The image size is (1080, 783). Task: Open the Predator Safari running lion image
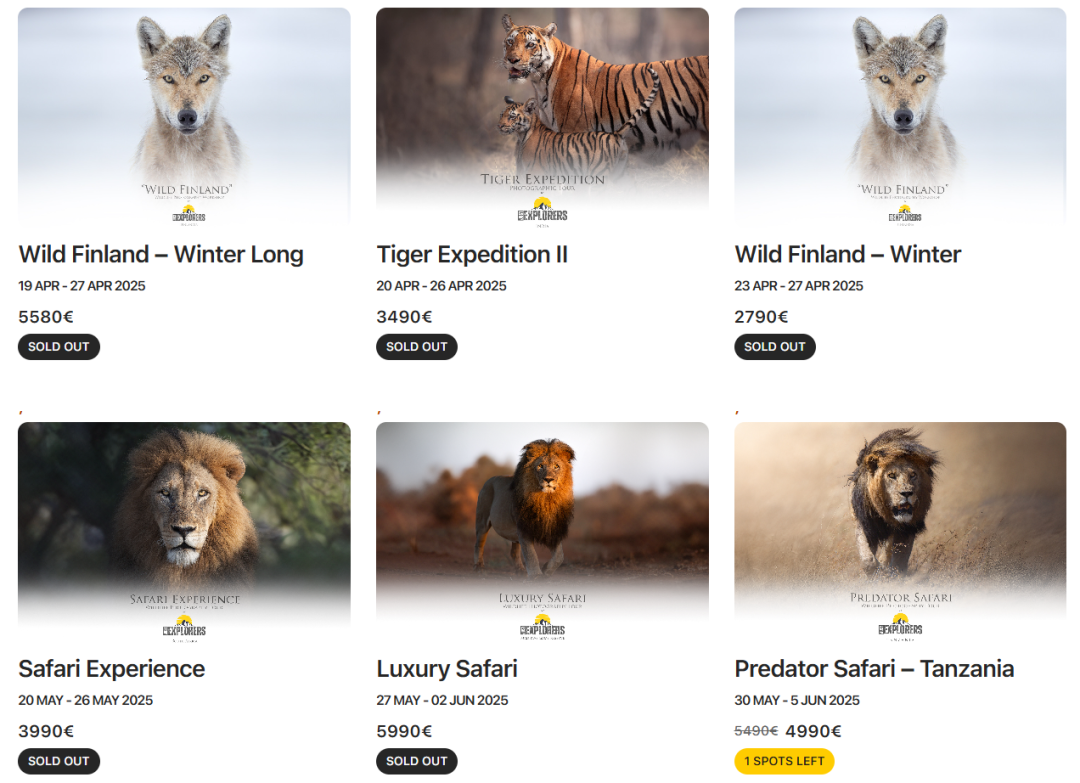(x=900, y=532)
